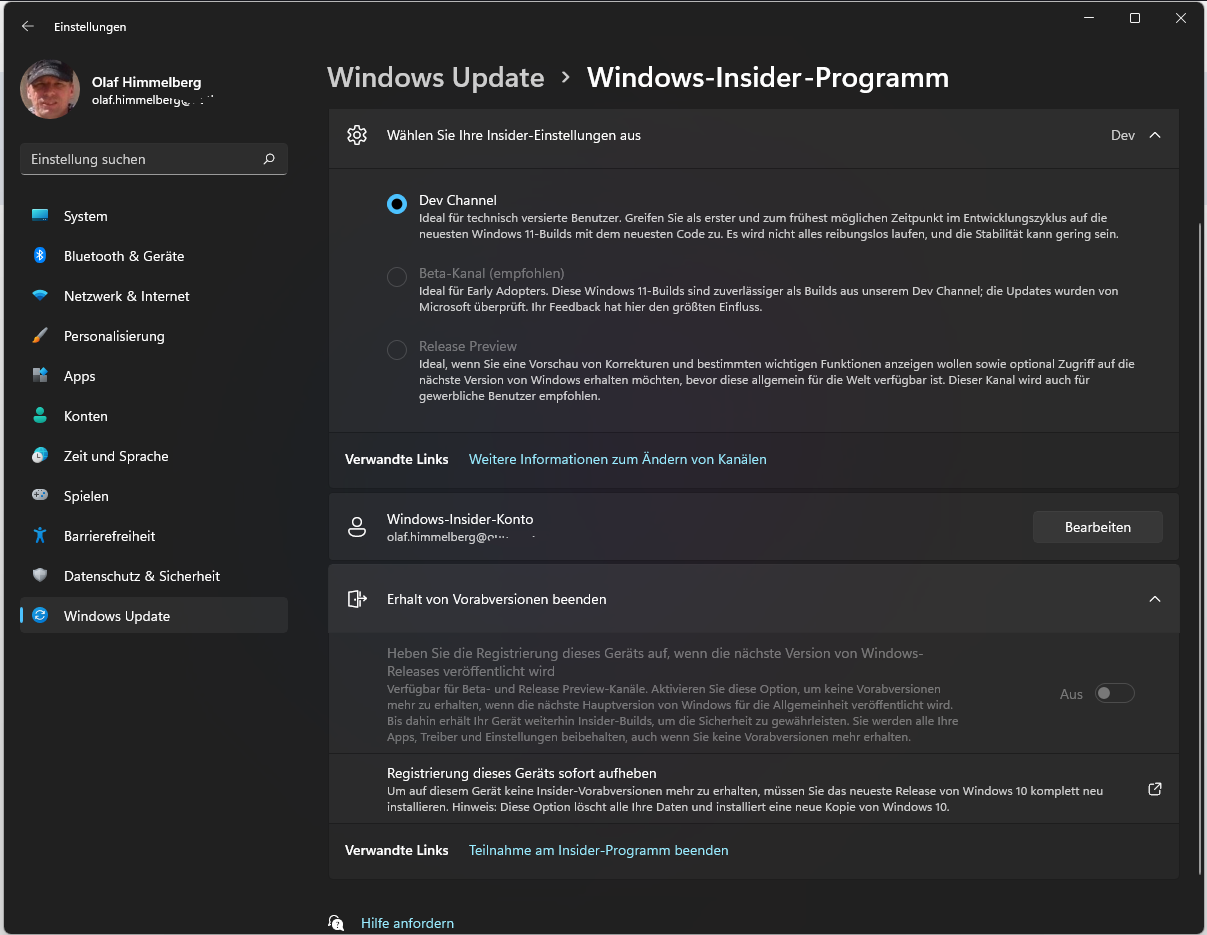The image size is (1207, 935).
Task: Go to Windows Update breadcrumb
Action: tap(435, 77)
